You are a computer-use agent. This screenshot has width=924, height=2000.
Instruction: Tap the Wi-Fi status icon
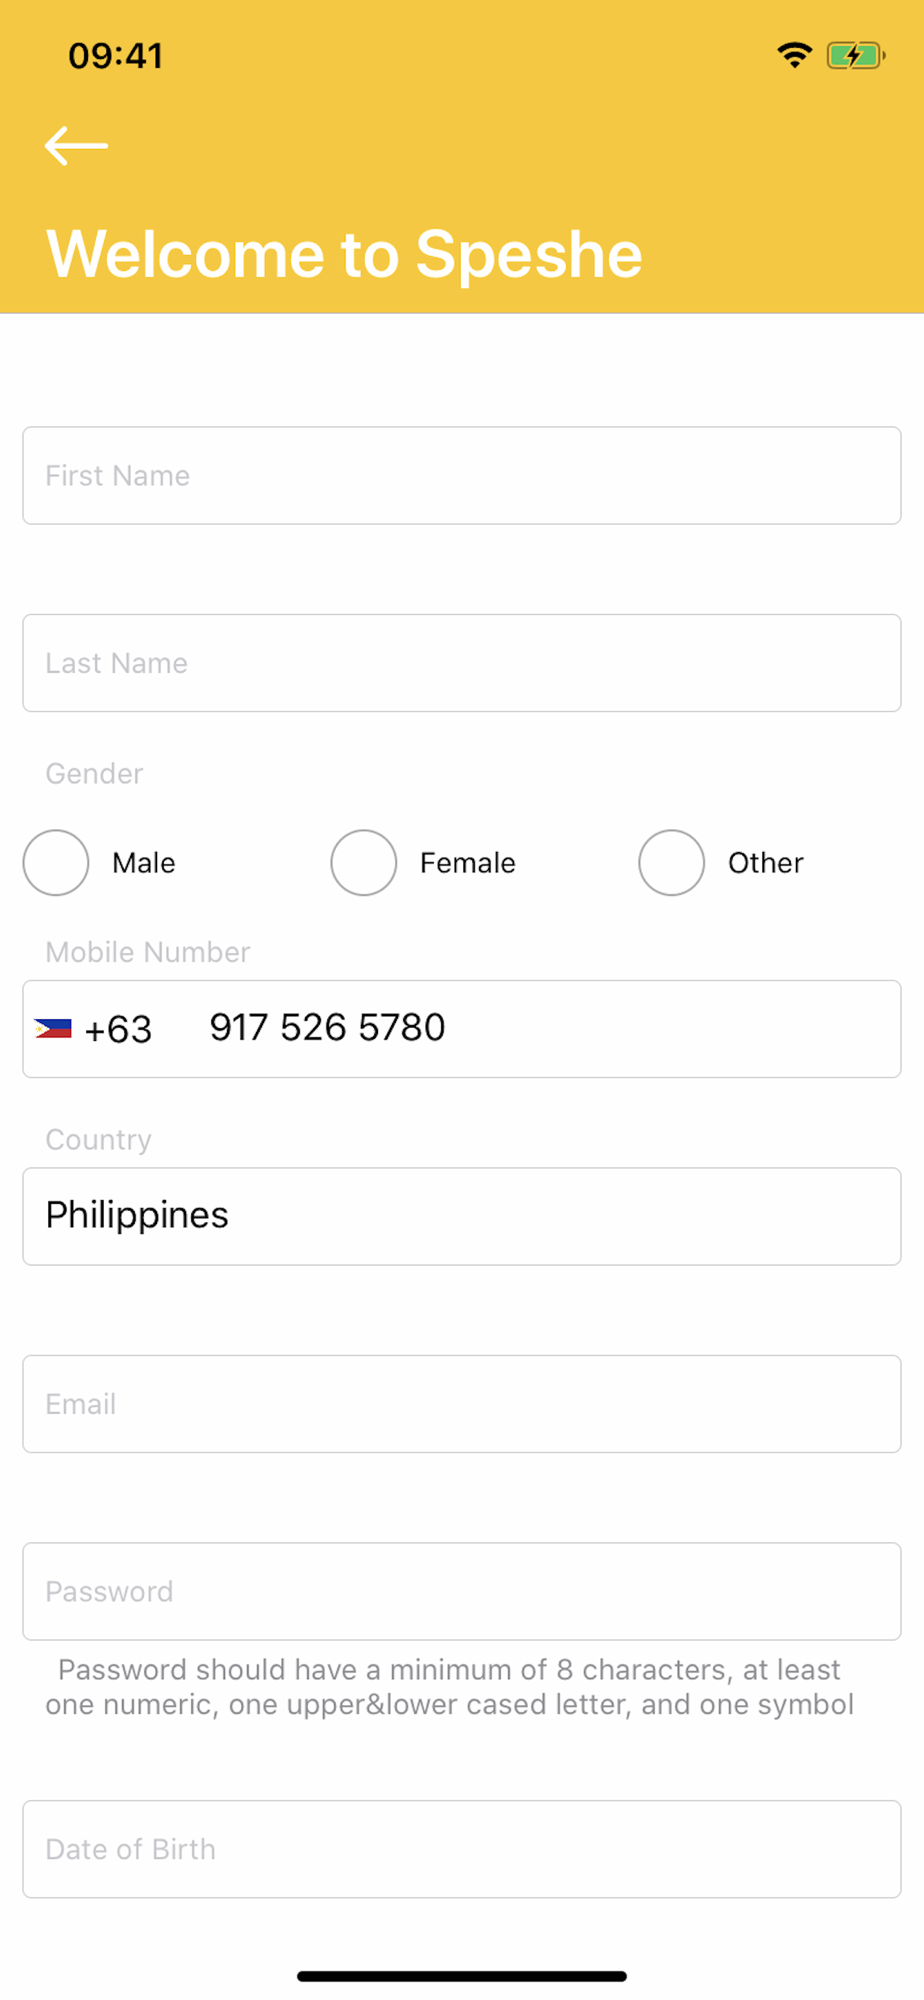pyautogui.click(x=794, y=55)
